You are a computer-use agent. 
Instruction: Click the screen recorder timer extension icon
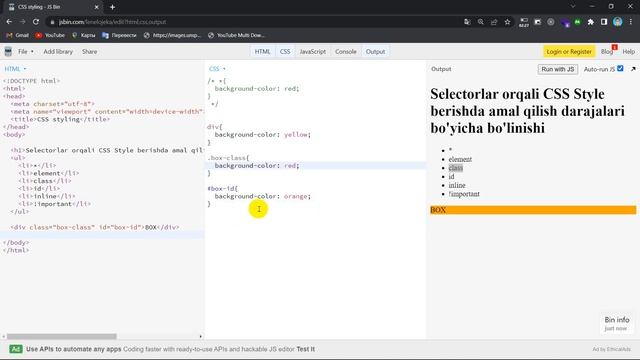pyautogui.click(x=524, y=22)
